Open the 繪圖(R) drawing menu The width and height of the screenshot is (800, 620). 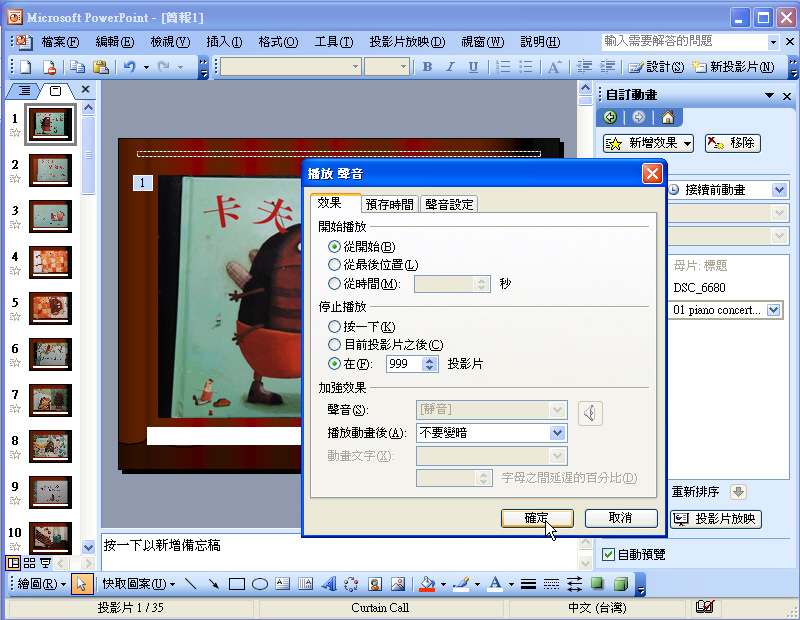coord(42,584)
